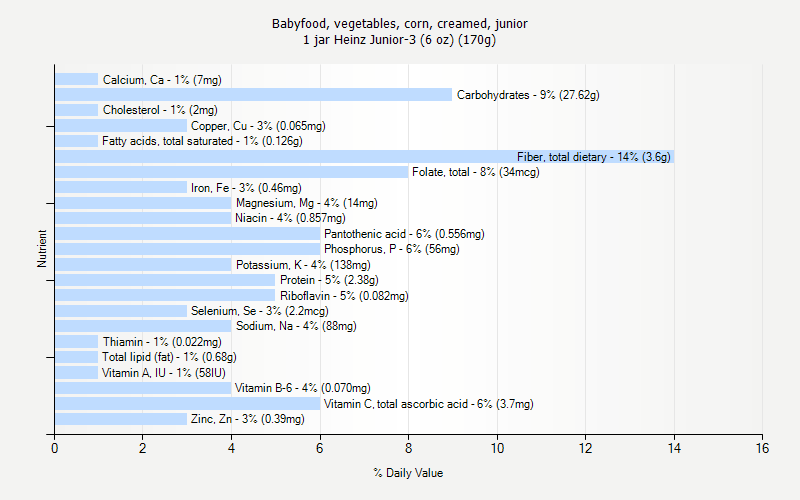
Task: Click the Magnesium bar in the chart
Action: click(x=143, y=203)
